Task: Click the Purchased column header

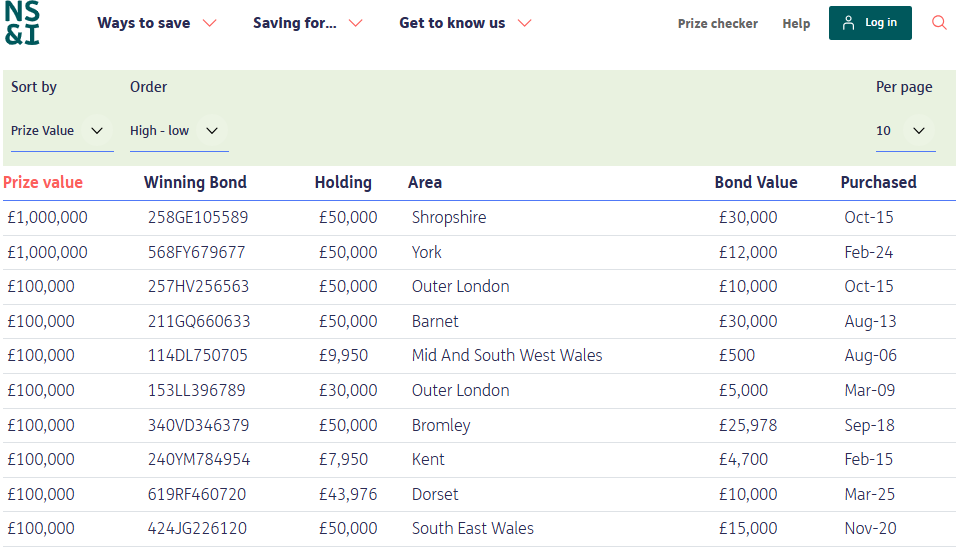Action: (878, 182)
